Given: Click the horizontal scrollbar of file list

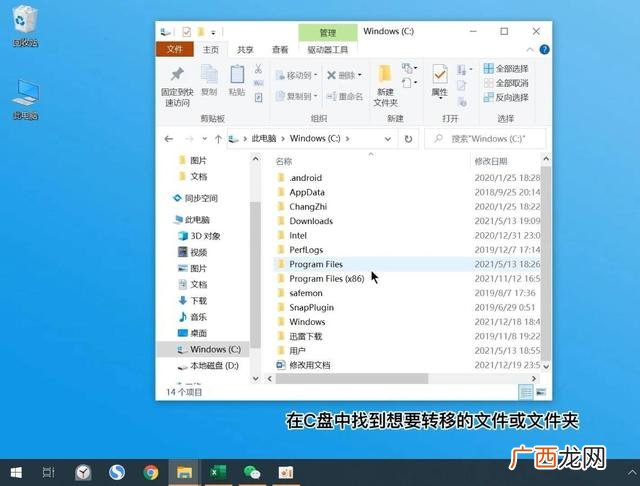Looking at the screenshot, I should 352,379.
